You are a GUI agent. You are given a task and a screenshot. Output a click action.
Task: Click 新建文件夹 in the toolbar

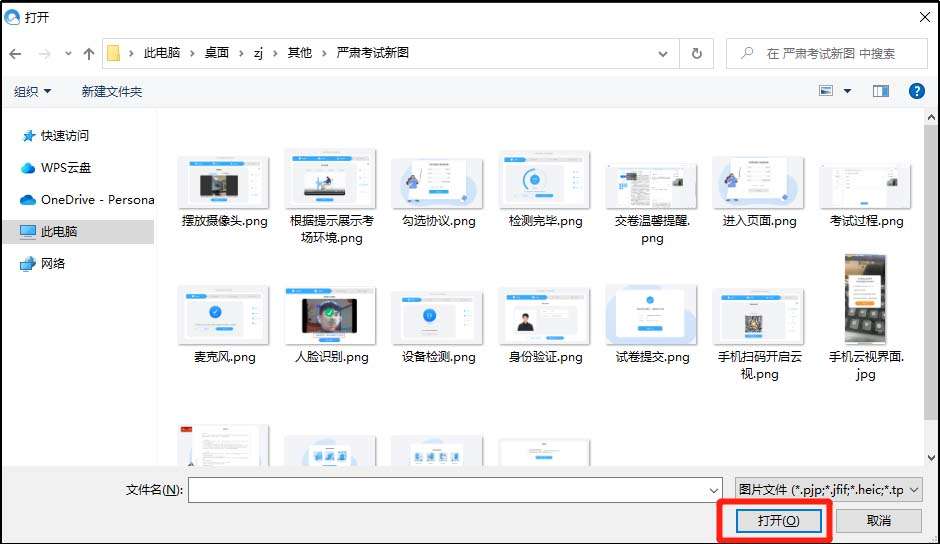[x=112, y=92]
